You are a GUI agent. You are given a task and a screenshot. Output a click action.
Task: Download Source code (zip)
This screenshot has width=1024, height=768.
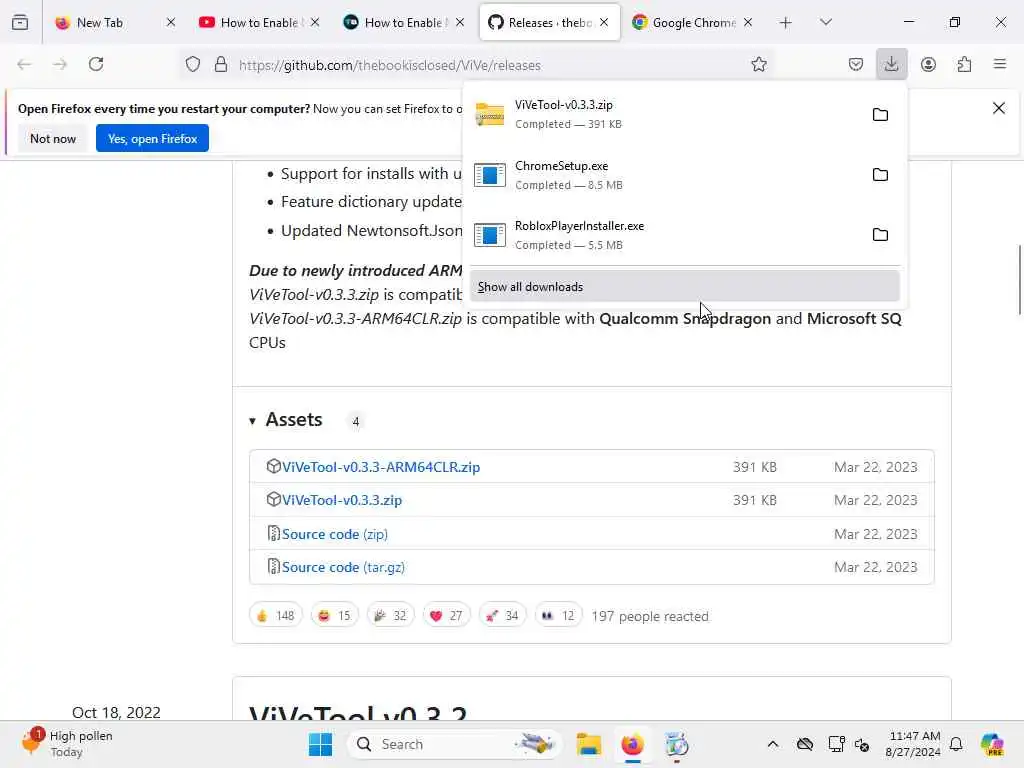(x=334, y=534)
